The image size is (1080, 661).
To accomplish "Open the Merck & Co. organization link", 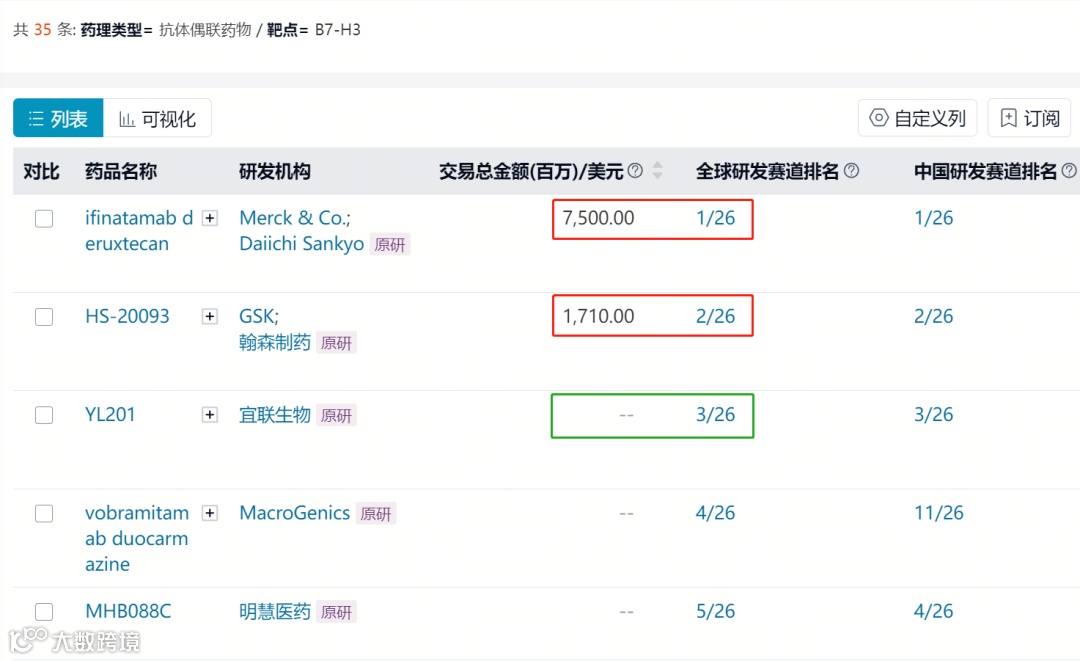I will point(293,218).
